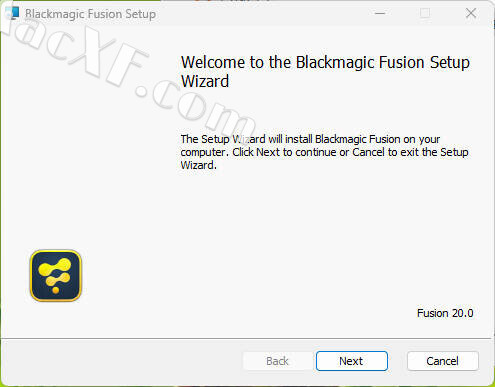
Task: Click the 'Blackmagic Fusion Setup' window title
Action: point(90,14)
